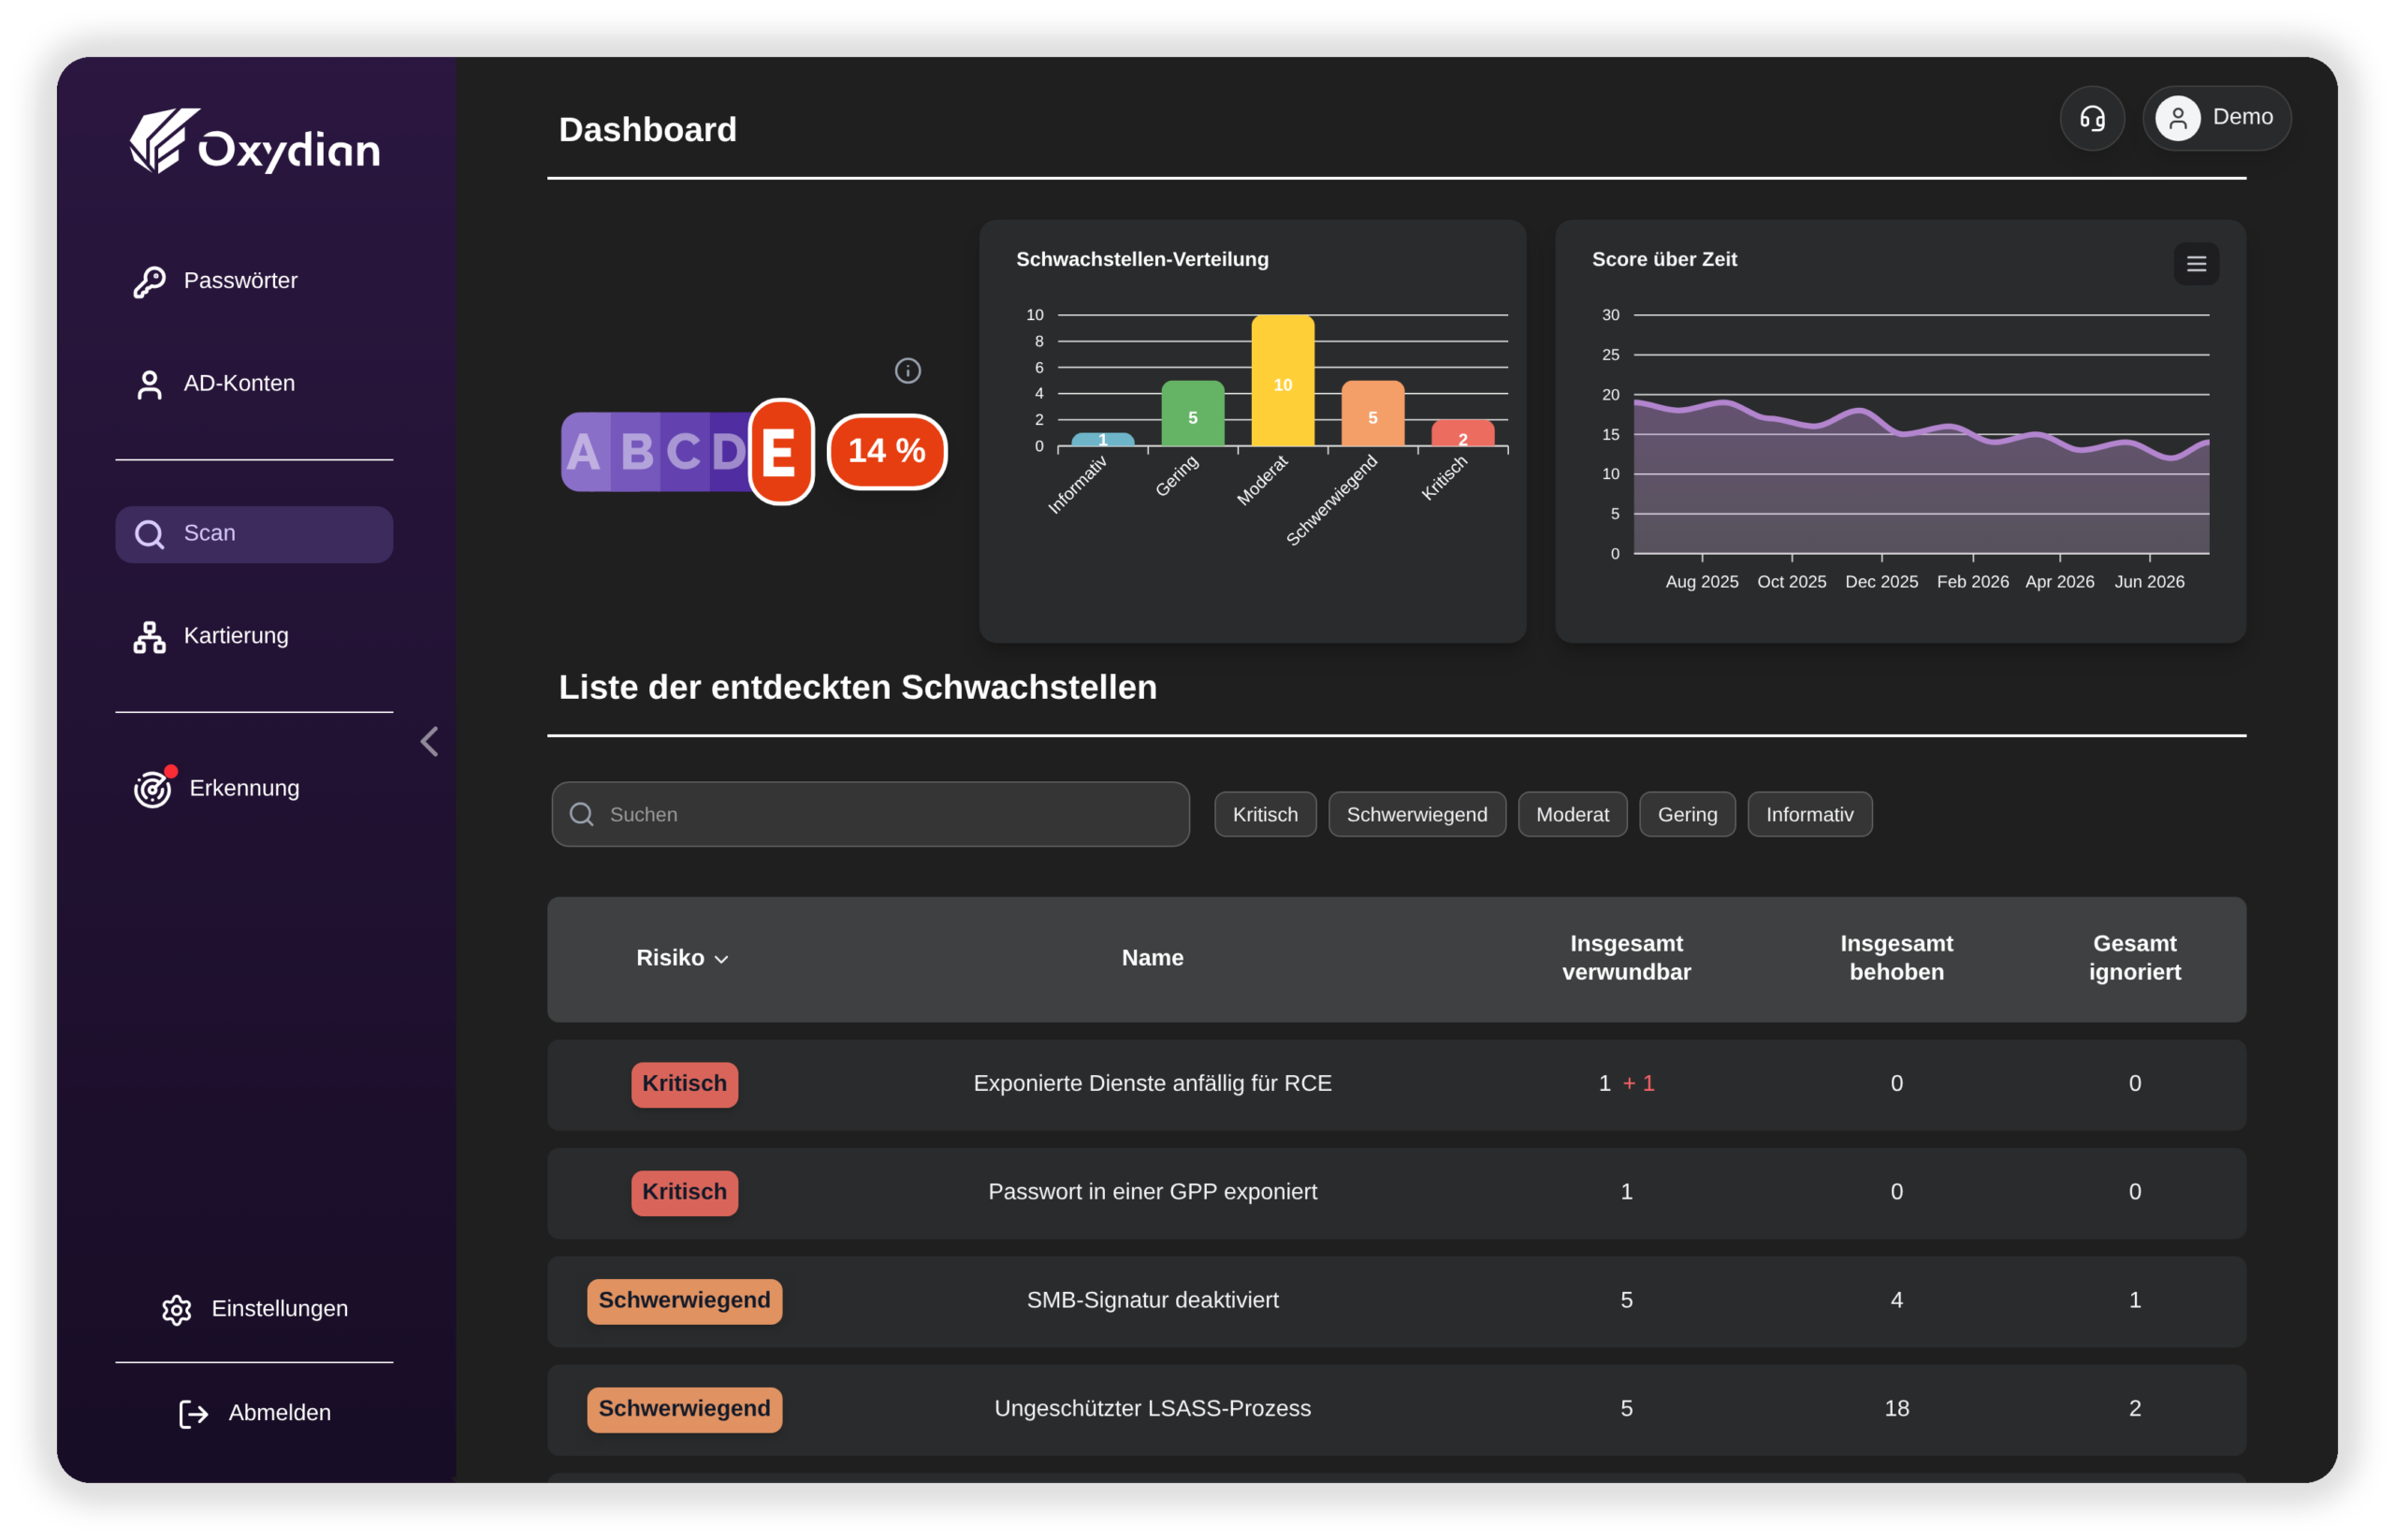The width and height of the screenshot is (2395, 1540).
Task: Click Kritisch badge on RCE row
Action: click(x=684, y=1084)
